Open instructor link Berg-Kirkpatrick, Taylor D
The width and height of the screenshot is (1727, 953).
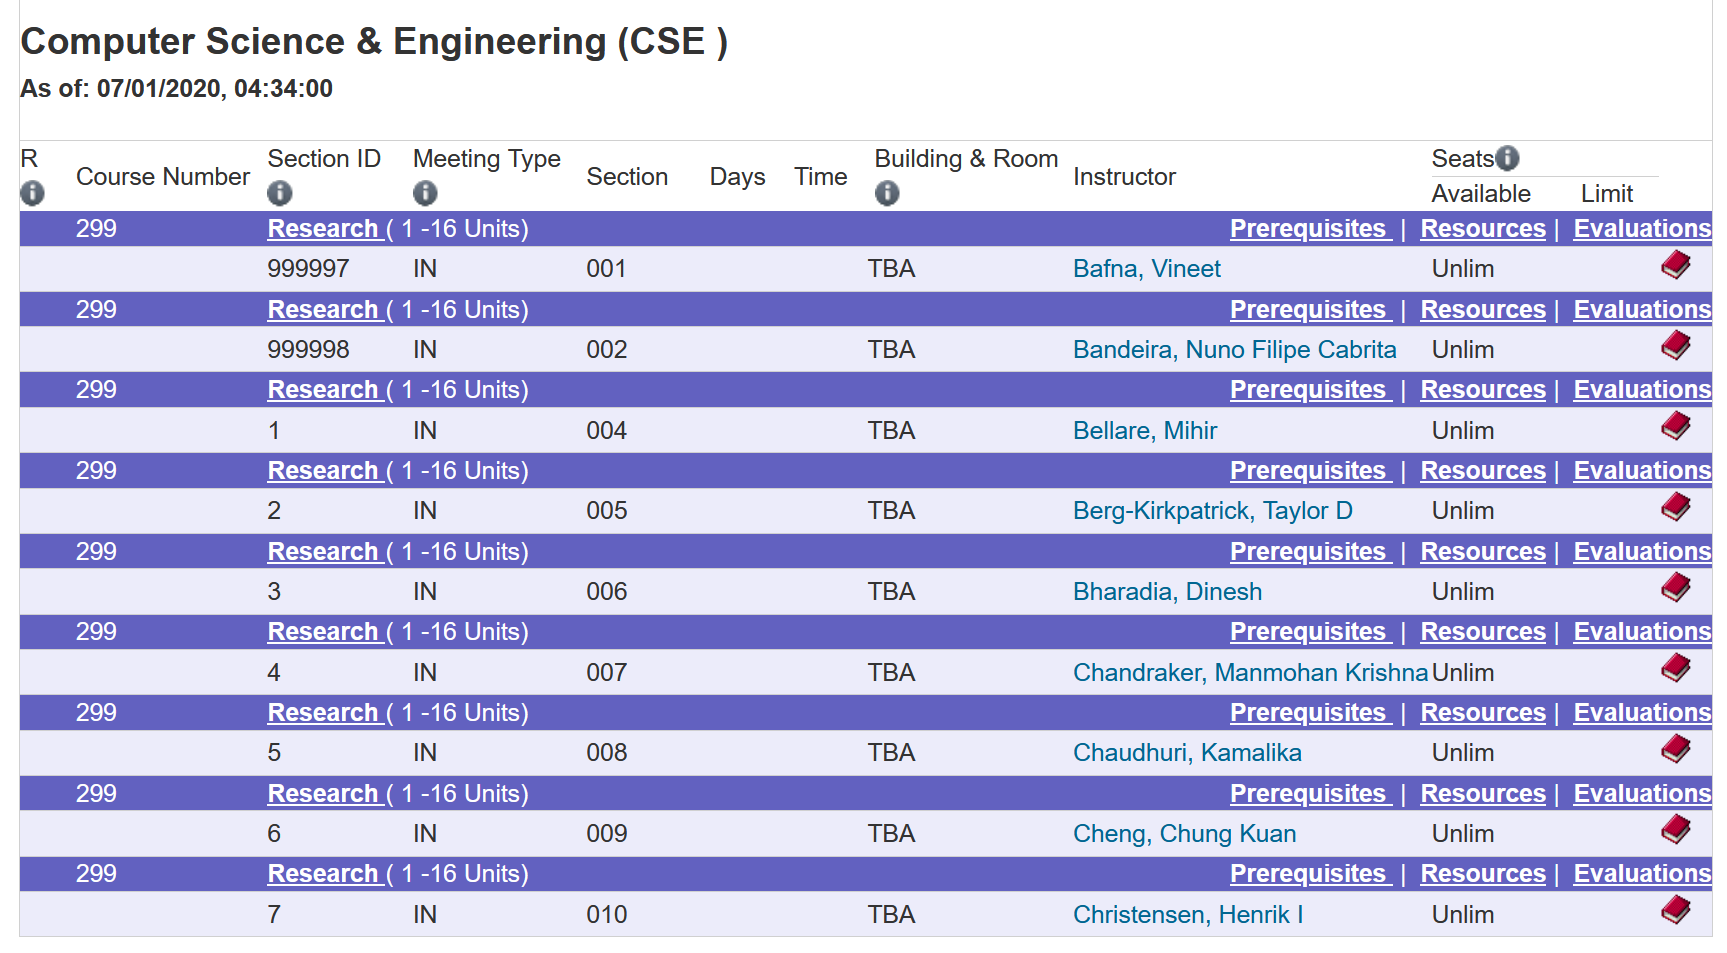pos(1213,511)
